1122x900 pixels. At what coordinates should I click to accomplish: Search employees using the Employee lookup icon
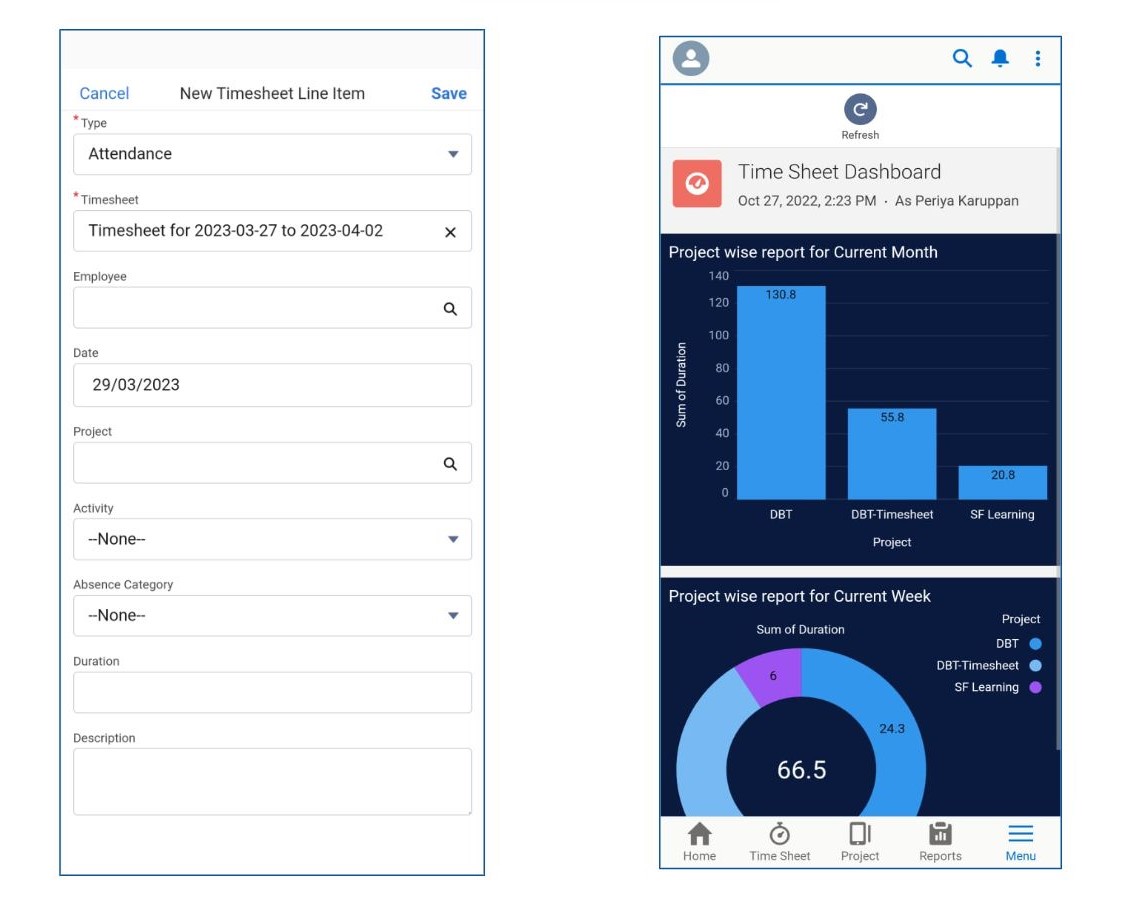point(450,309)
